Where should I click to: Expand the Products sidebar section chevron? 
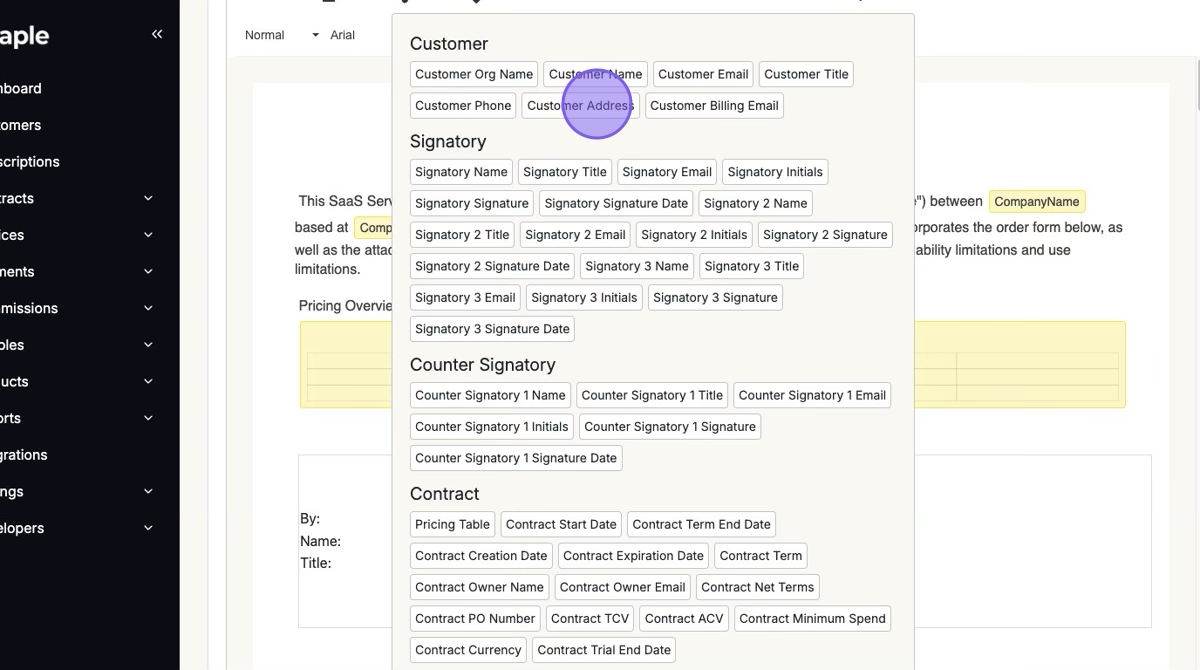pos(148,382)
